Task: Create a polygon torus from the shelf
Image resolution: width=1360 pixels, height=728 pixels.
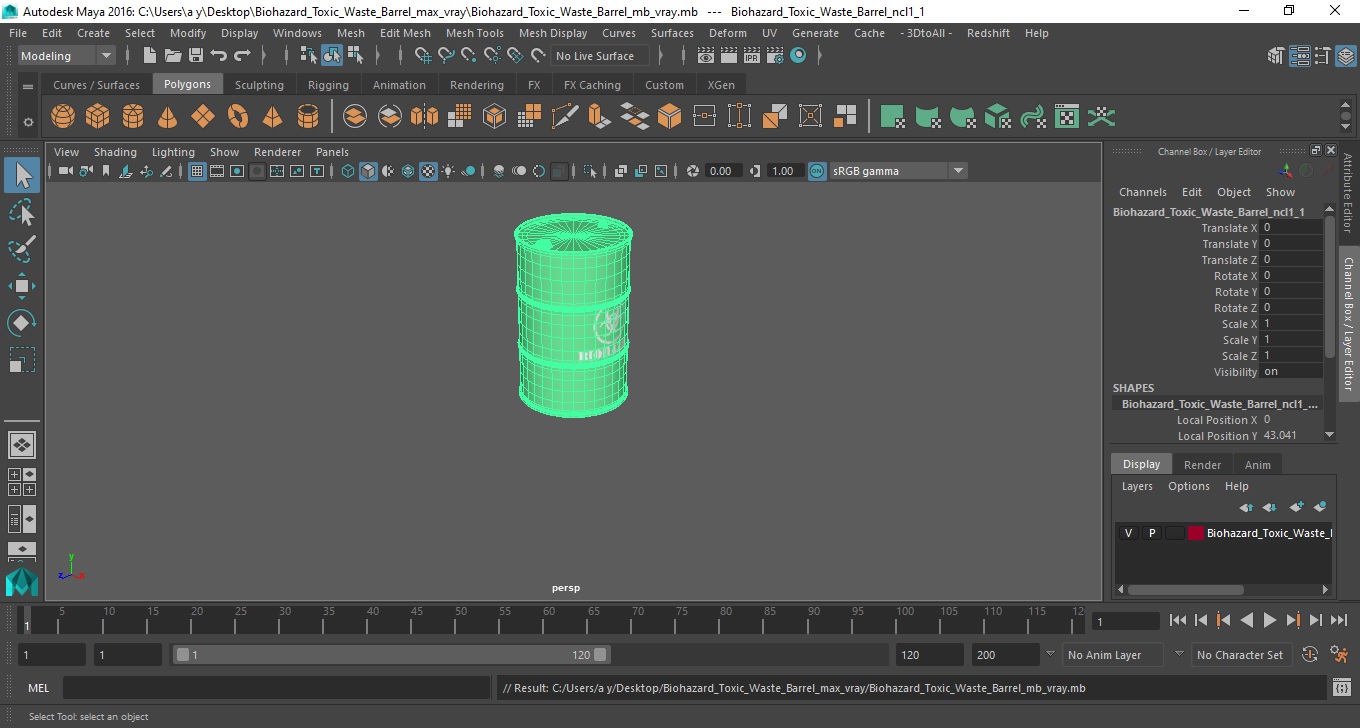Action: click(238, 117)
